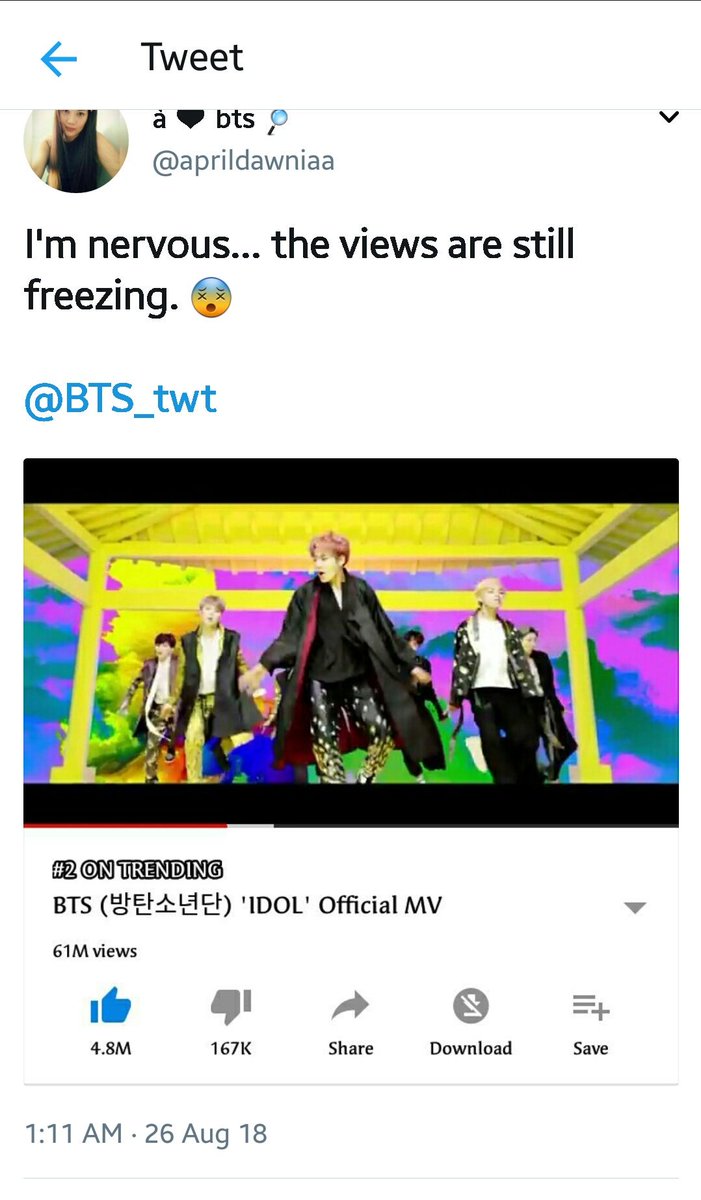The height and width of the screenshot is (1200, 701).
Task: Click the 4.8M likes count
Action: pos(111,1049)
